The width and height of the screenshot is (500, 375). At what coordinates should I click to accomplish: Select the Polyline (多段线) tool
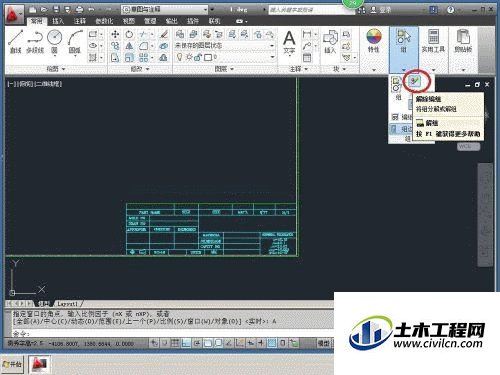35,42
